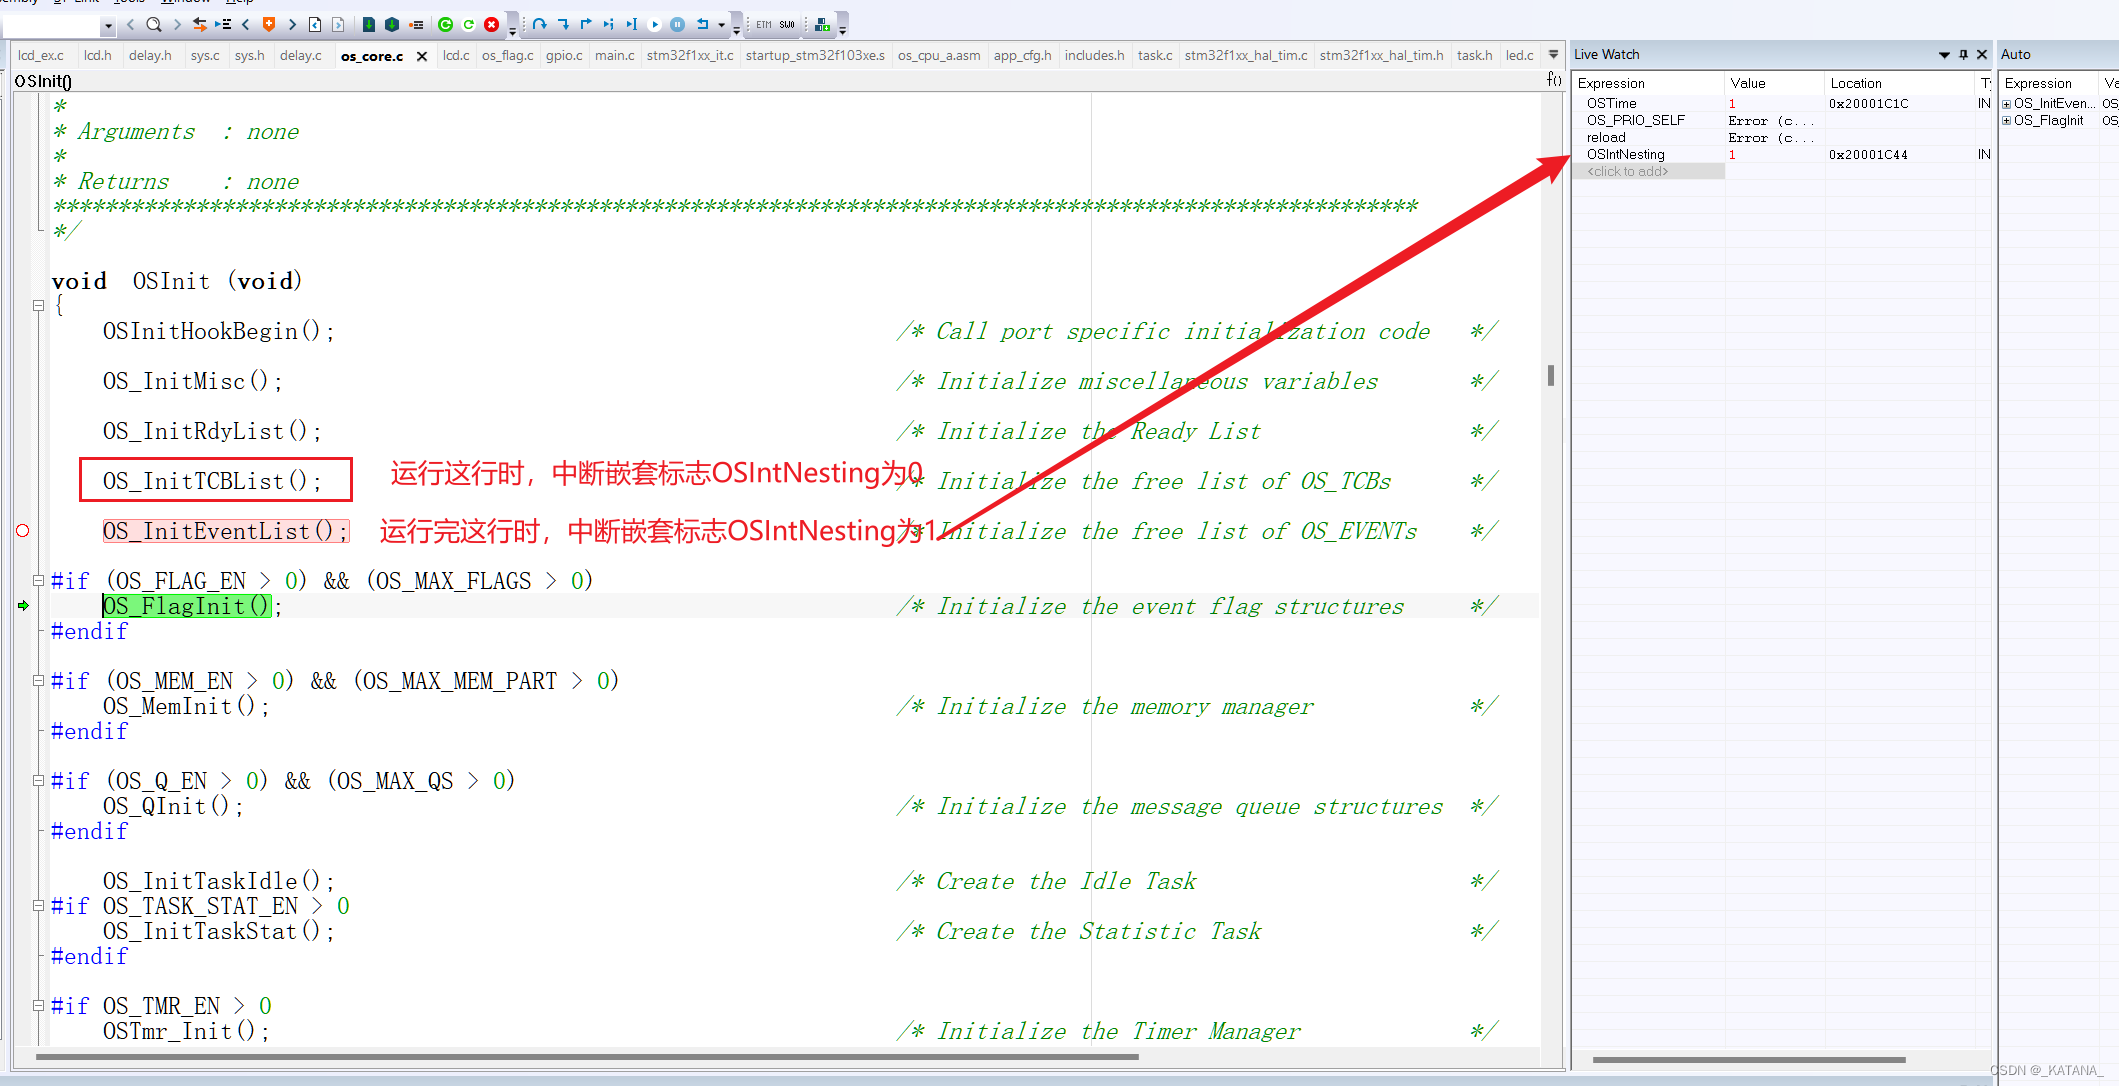Viewport: 2119px width, 1086px height.
Task: Switch to the task.c editor tab
Action: pos(1155,55)
